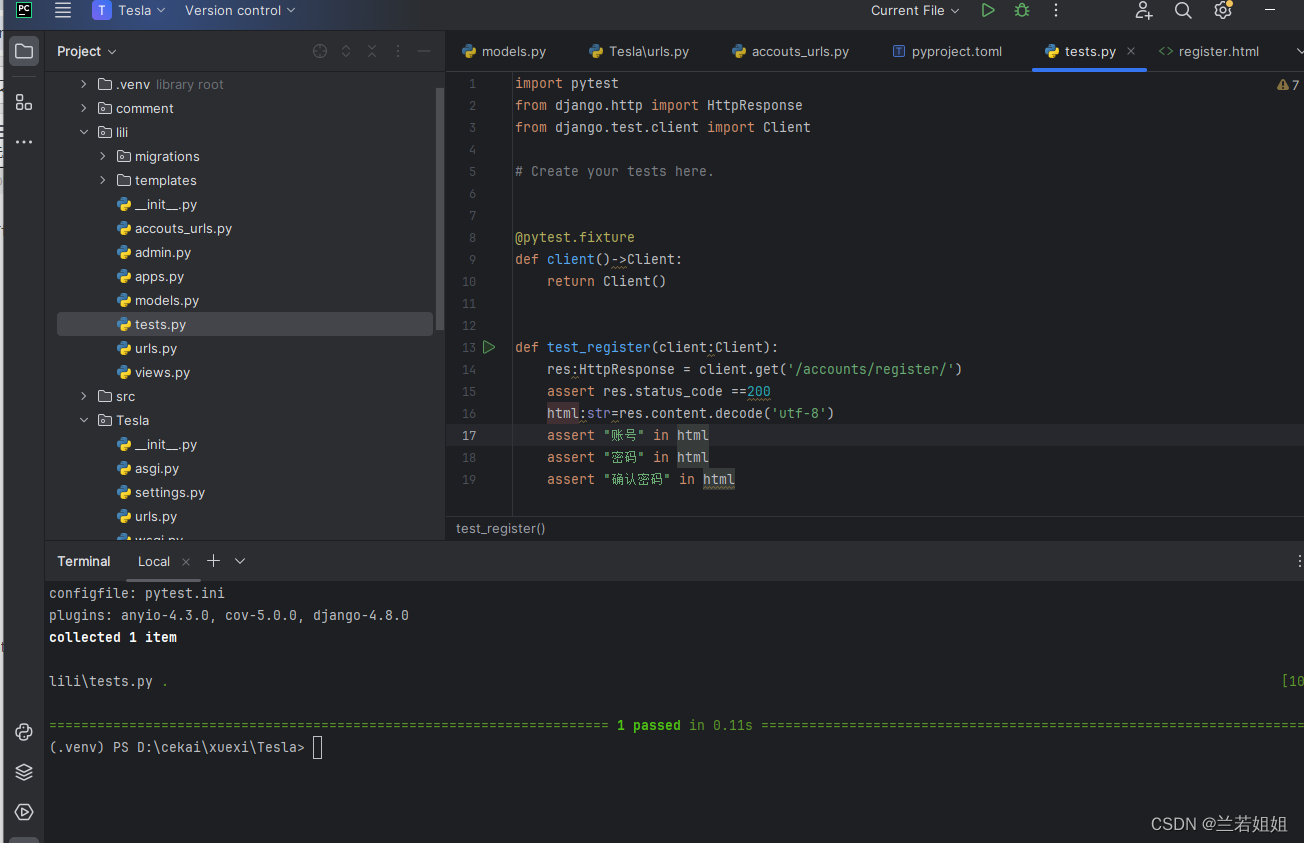
Task: Open the Run tool window icon at bottom left
Action: tap(24, 812)
